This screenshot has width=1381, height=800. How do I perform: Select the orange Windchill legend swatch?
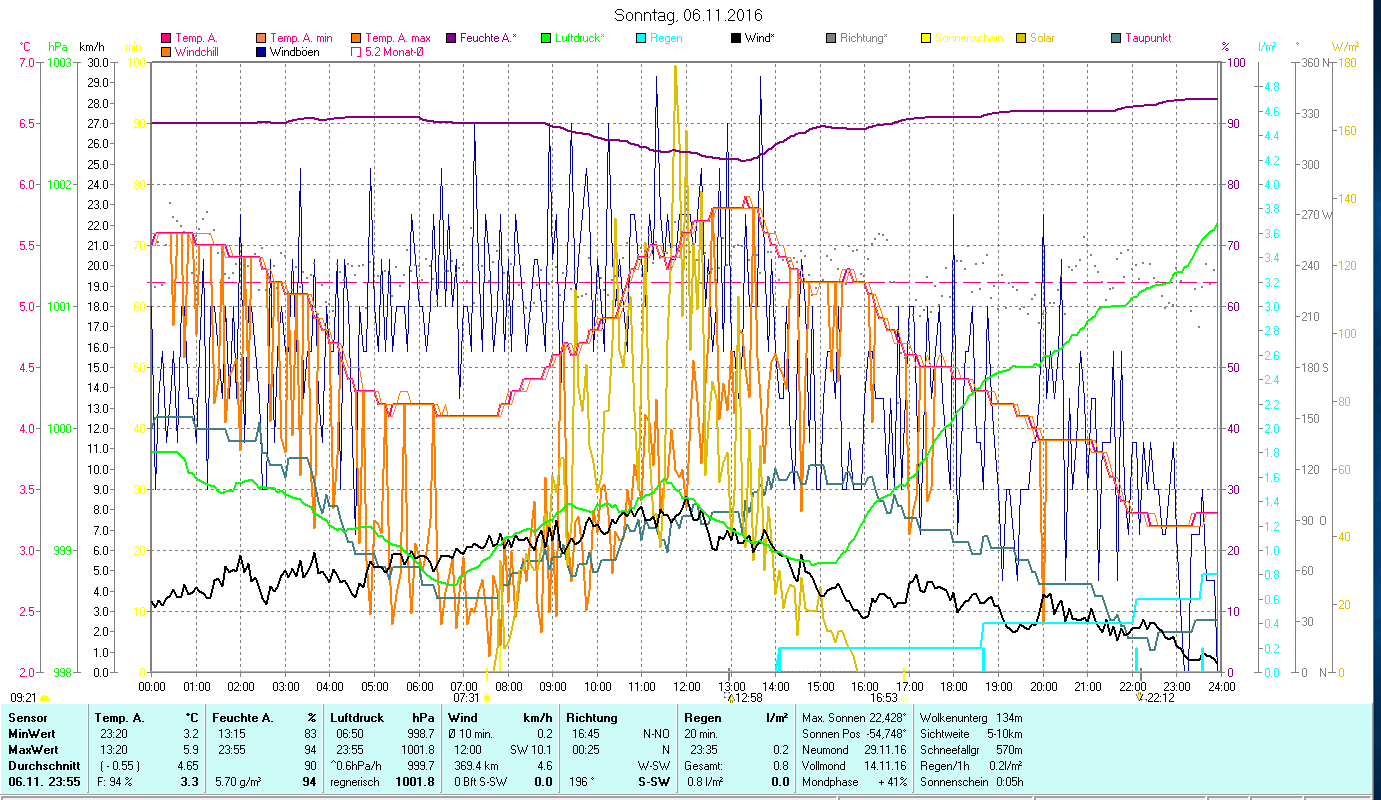(x=167, y=51)
